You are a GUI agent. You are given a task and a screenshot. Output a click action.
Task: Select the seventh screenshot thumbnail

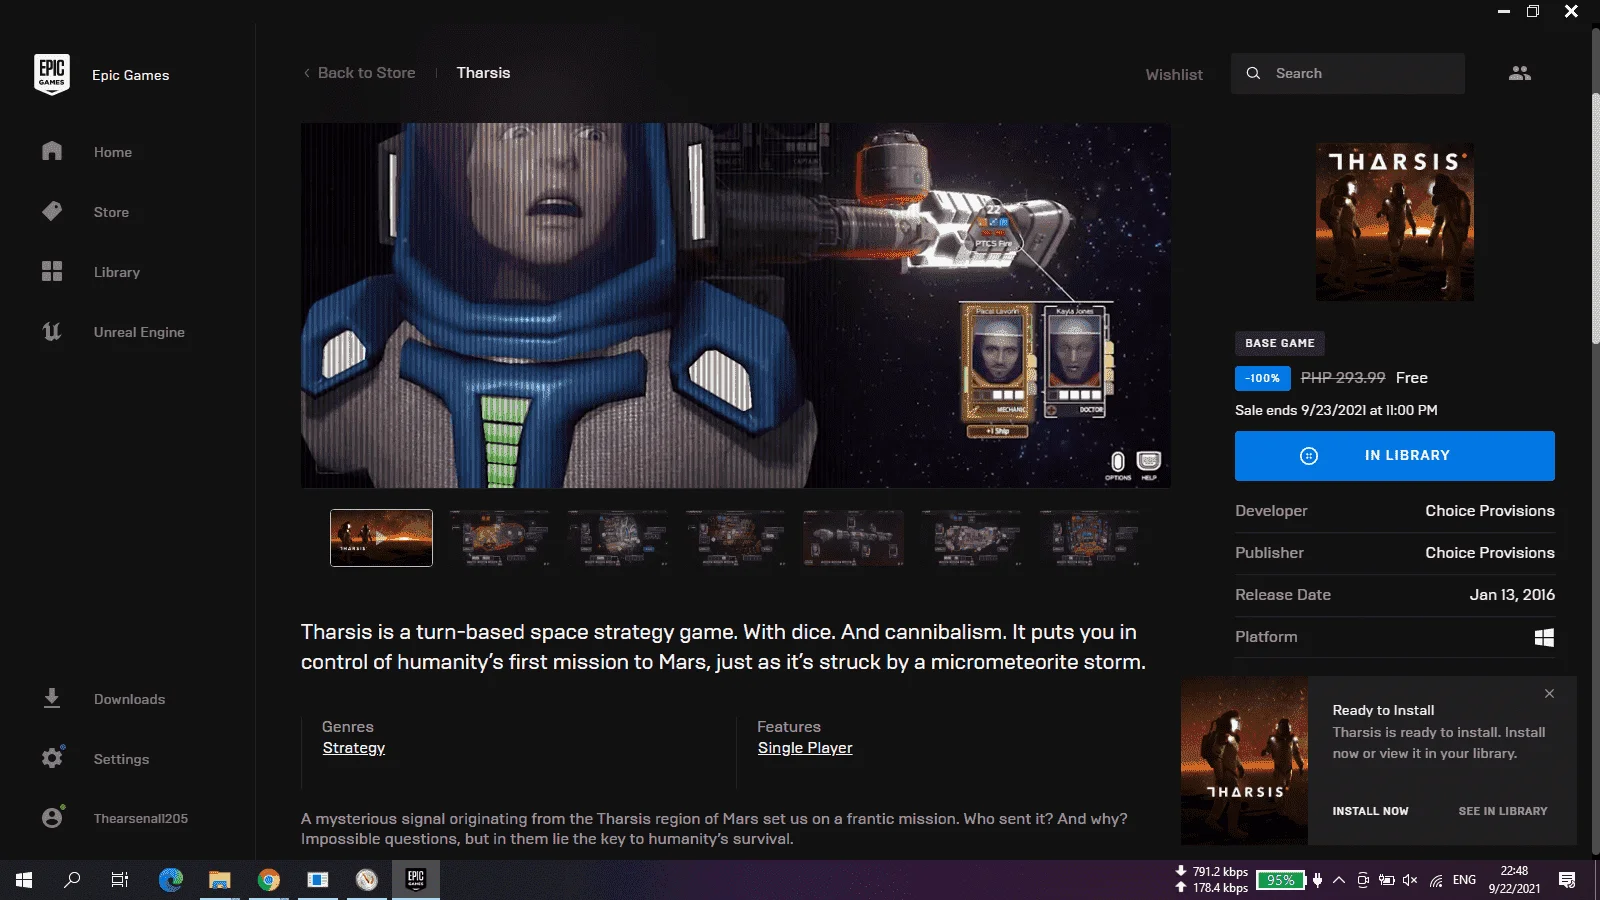(x=1089, y=537)
